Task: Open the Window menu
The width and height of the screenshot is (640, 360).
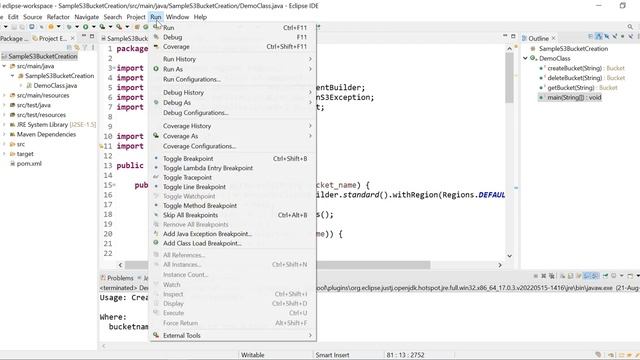Action: pos(177,17)
